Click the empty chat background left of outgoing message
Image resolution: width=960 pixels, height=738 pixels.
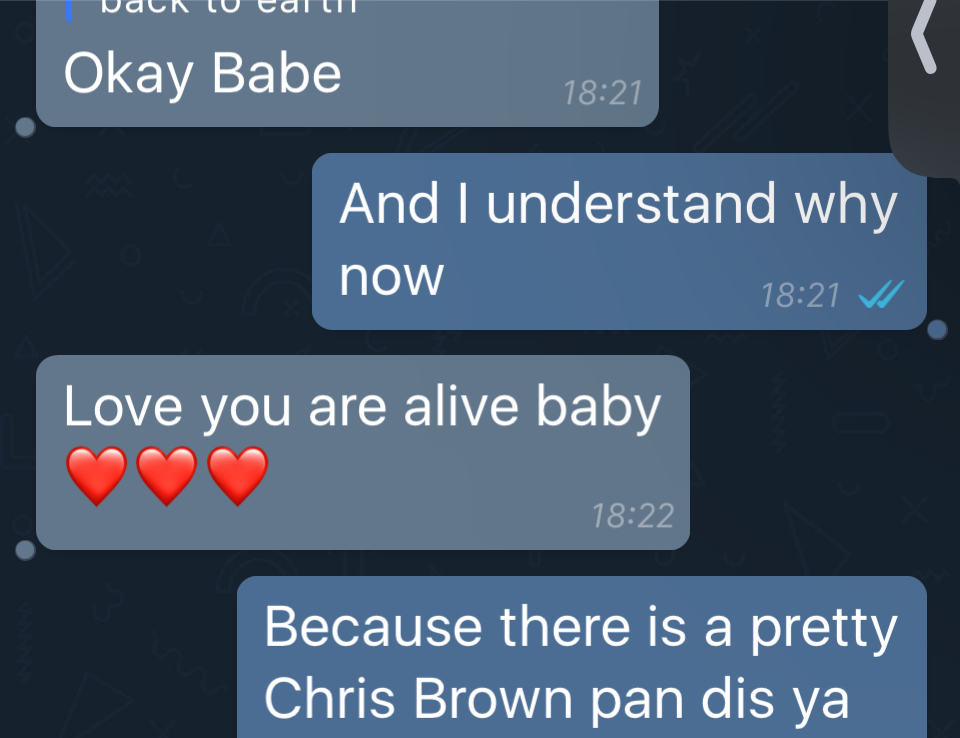[153, 245]
